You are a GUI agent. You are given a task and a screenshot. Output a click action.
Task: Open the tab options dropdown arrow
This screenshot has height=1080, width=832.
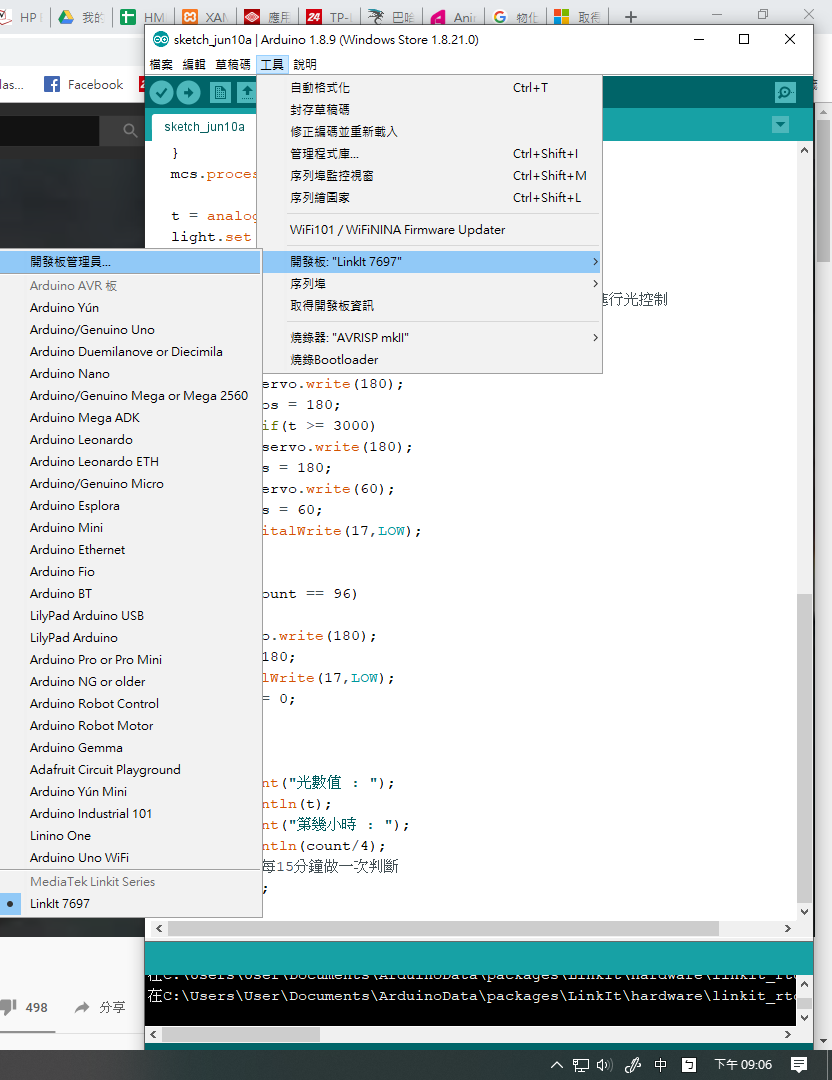pos(780,125)
